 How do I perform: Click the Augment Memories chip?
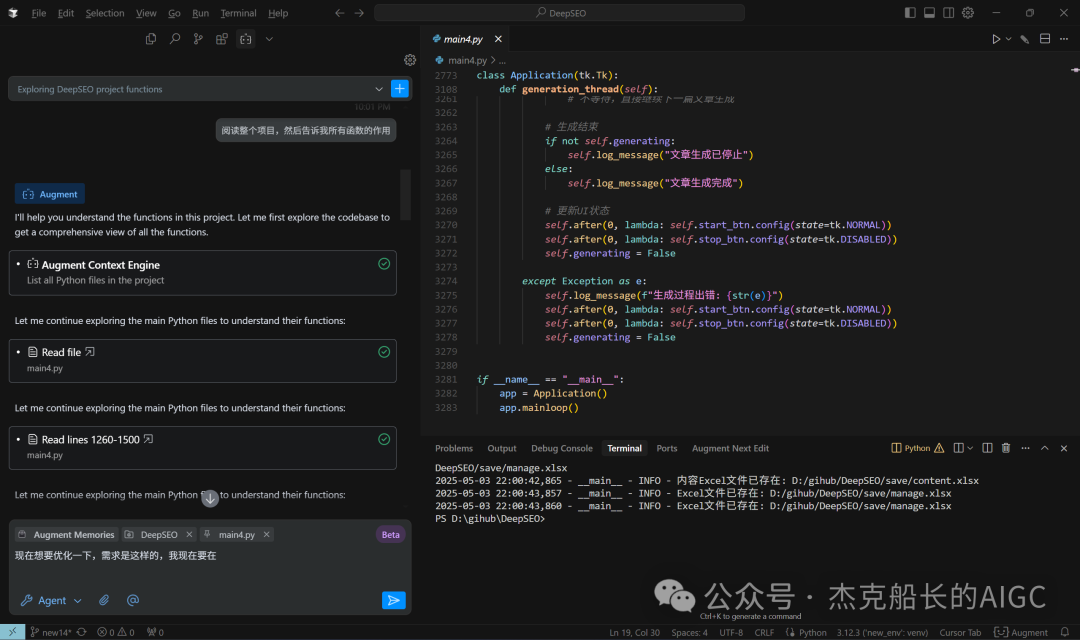66,535
